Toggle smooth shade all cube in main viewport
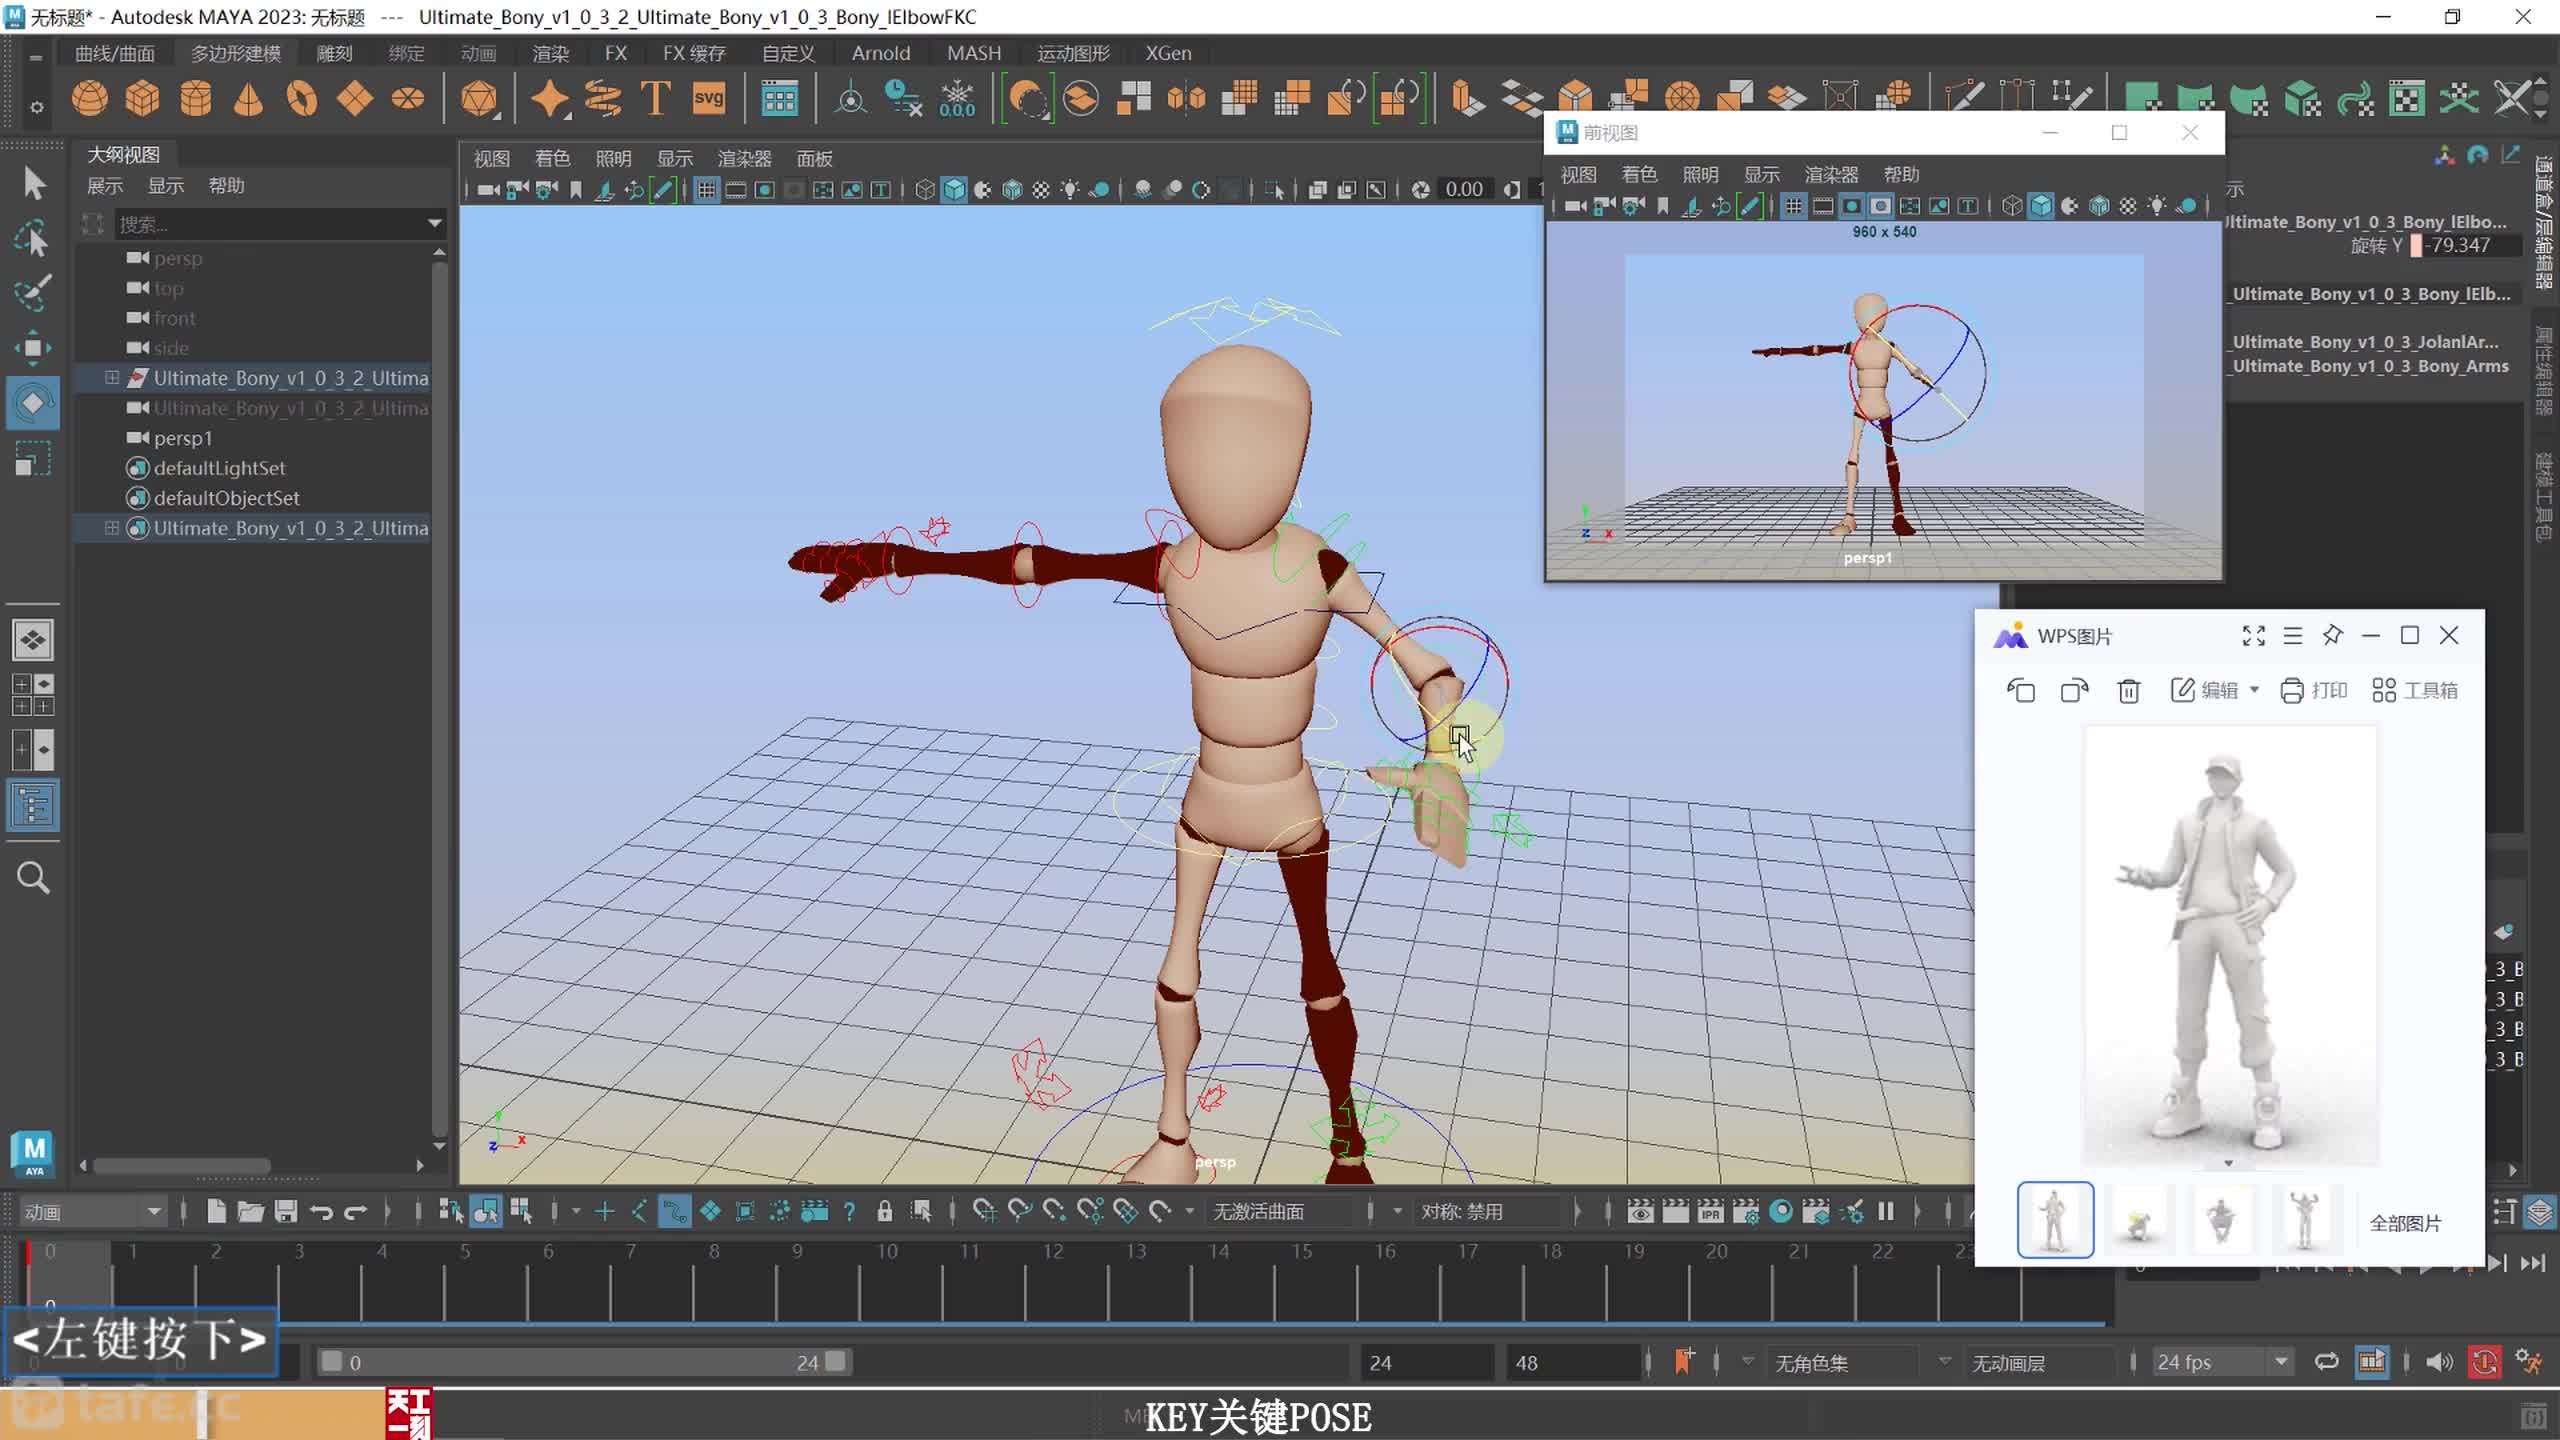 pyautogui.click(x=954, y=190)
